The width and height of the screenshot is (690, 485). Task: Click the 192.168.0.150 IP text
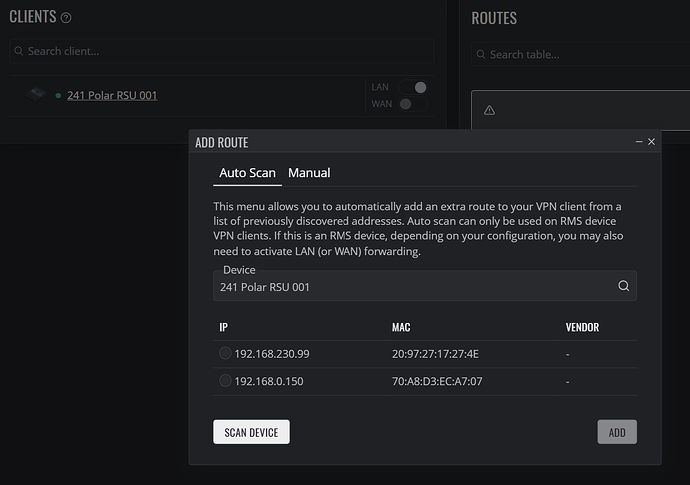pos(268,381)
